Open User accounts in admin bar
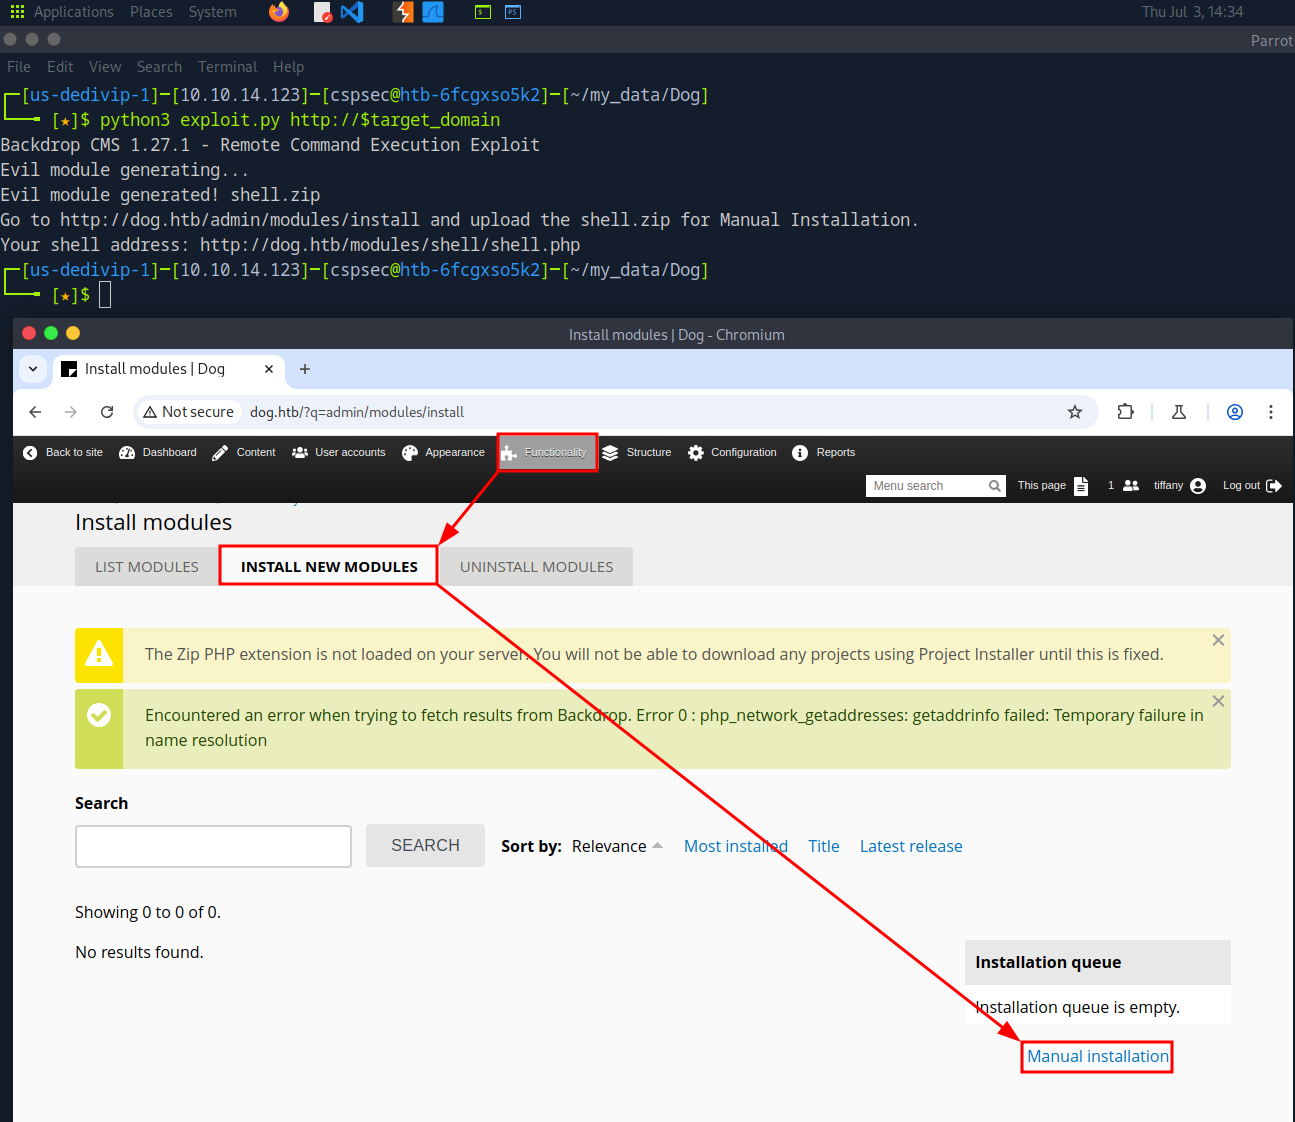The width and height of the screenshot is (1295, 1122). click(x=339, y=453)
